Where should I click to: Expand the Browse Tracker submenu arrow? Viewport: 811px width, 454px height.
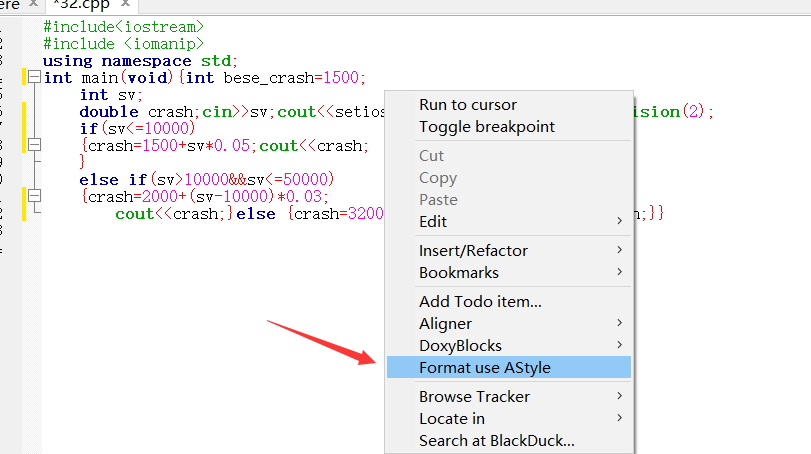620,396
